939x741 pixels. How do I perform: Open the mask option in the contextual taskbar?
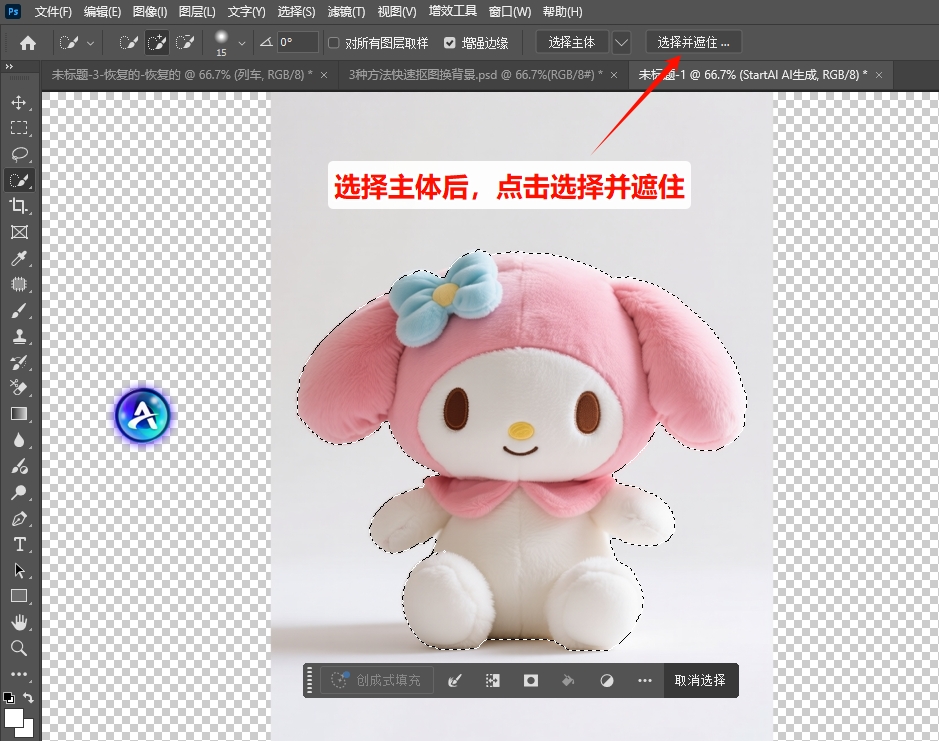530,680
